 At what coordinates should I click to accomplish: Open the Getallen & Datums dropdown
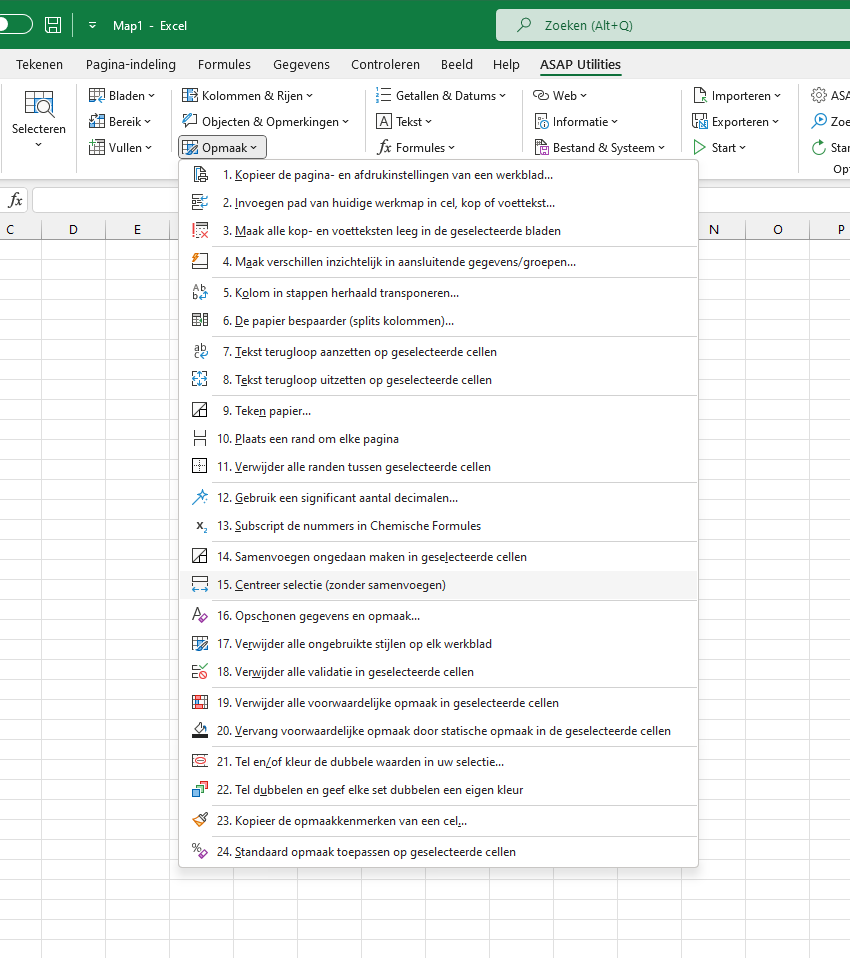click(x=441, y=96)
